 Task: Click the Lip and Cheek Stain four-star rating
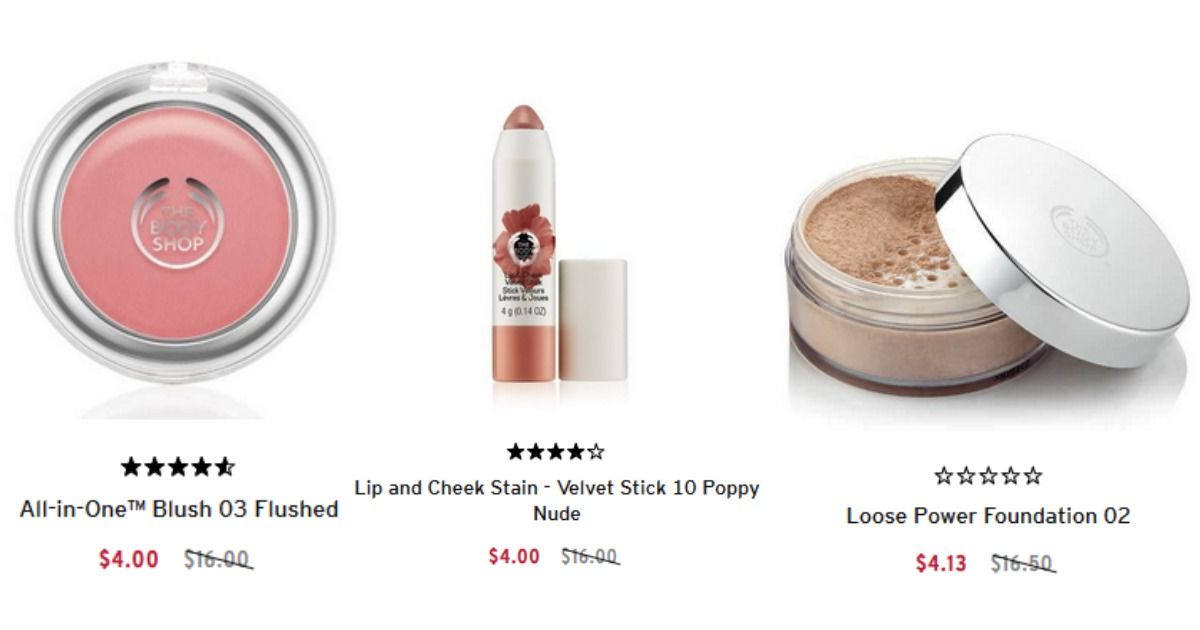click(x=556, y=452)
